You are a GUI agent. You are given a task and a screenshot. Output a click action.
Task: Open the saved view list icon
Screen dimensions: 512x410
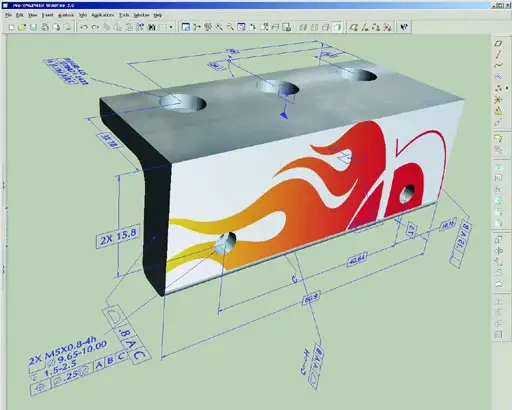point(264,27)
